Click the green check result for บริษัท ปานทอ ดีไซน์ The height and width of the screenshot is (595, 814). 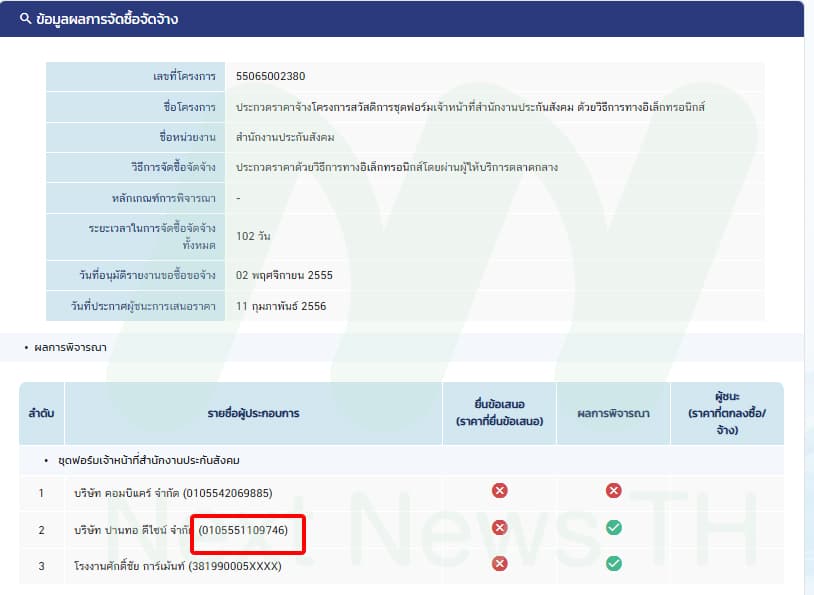pos(615,527)
